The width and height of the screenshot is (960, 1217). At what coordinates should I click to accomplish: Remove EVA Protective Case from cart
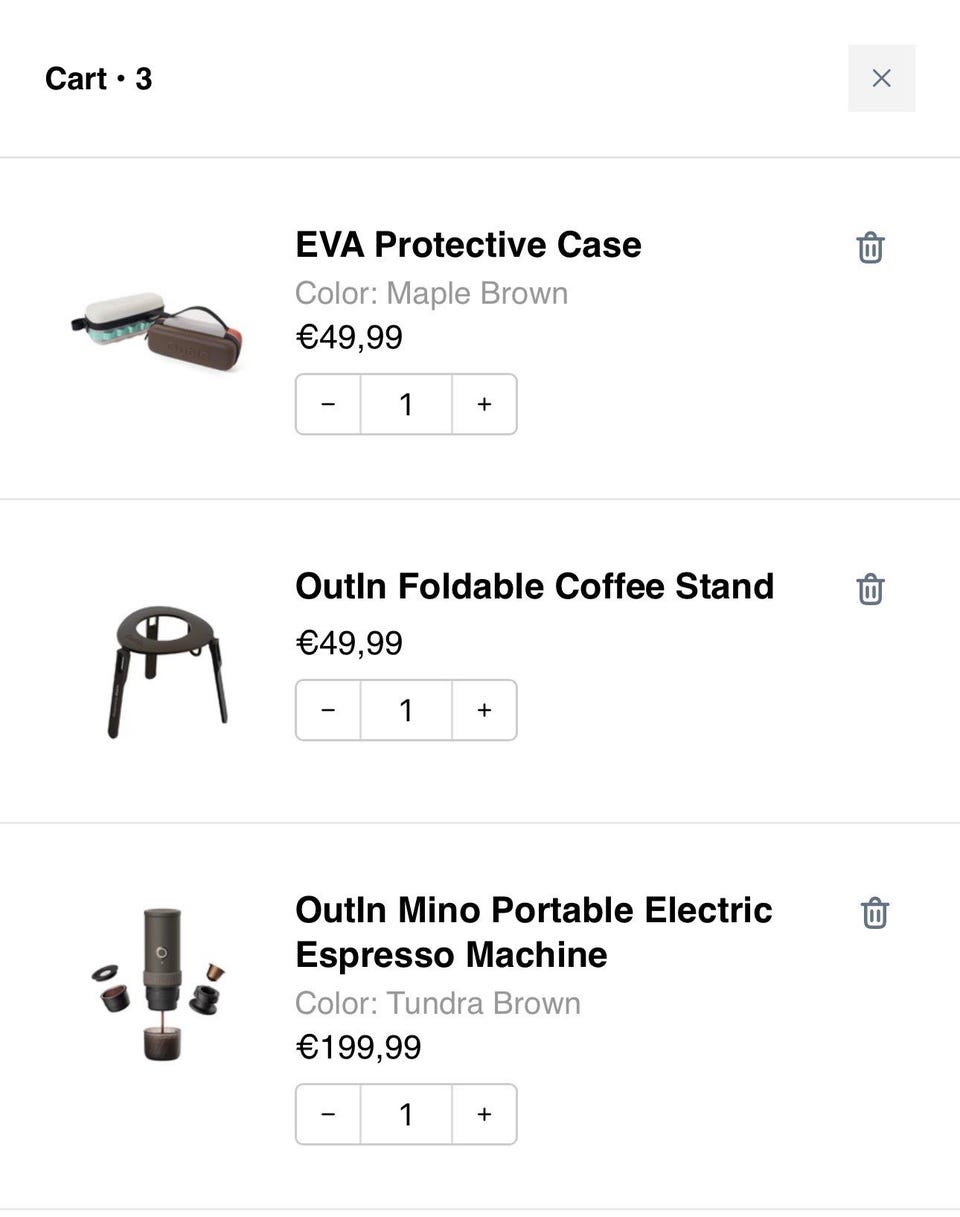pos(870,247)
